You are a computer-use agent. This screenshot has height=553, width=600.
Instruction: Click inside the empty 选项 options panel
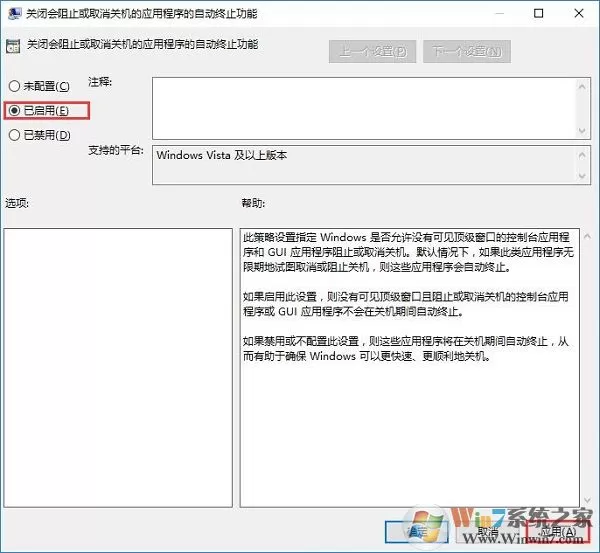118,368
